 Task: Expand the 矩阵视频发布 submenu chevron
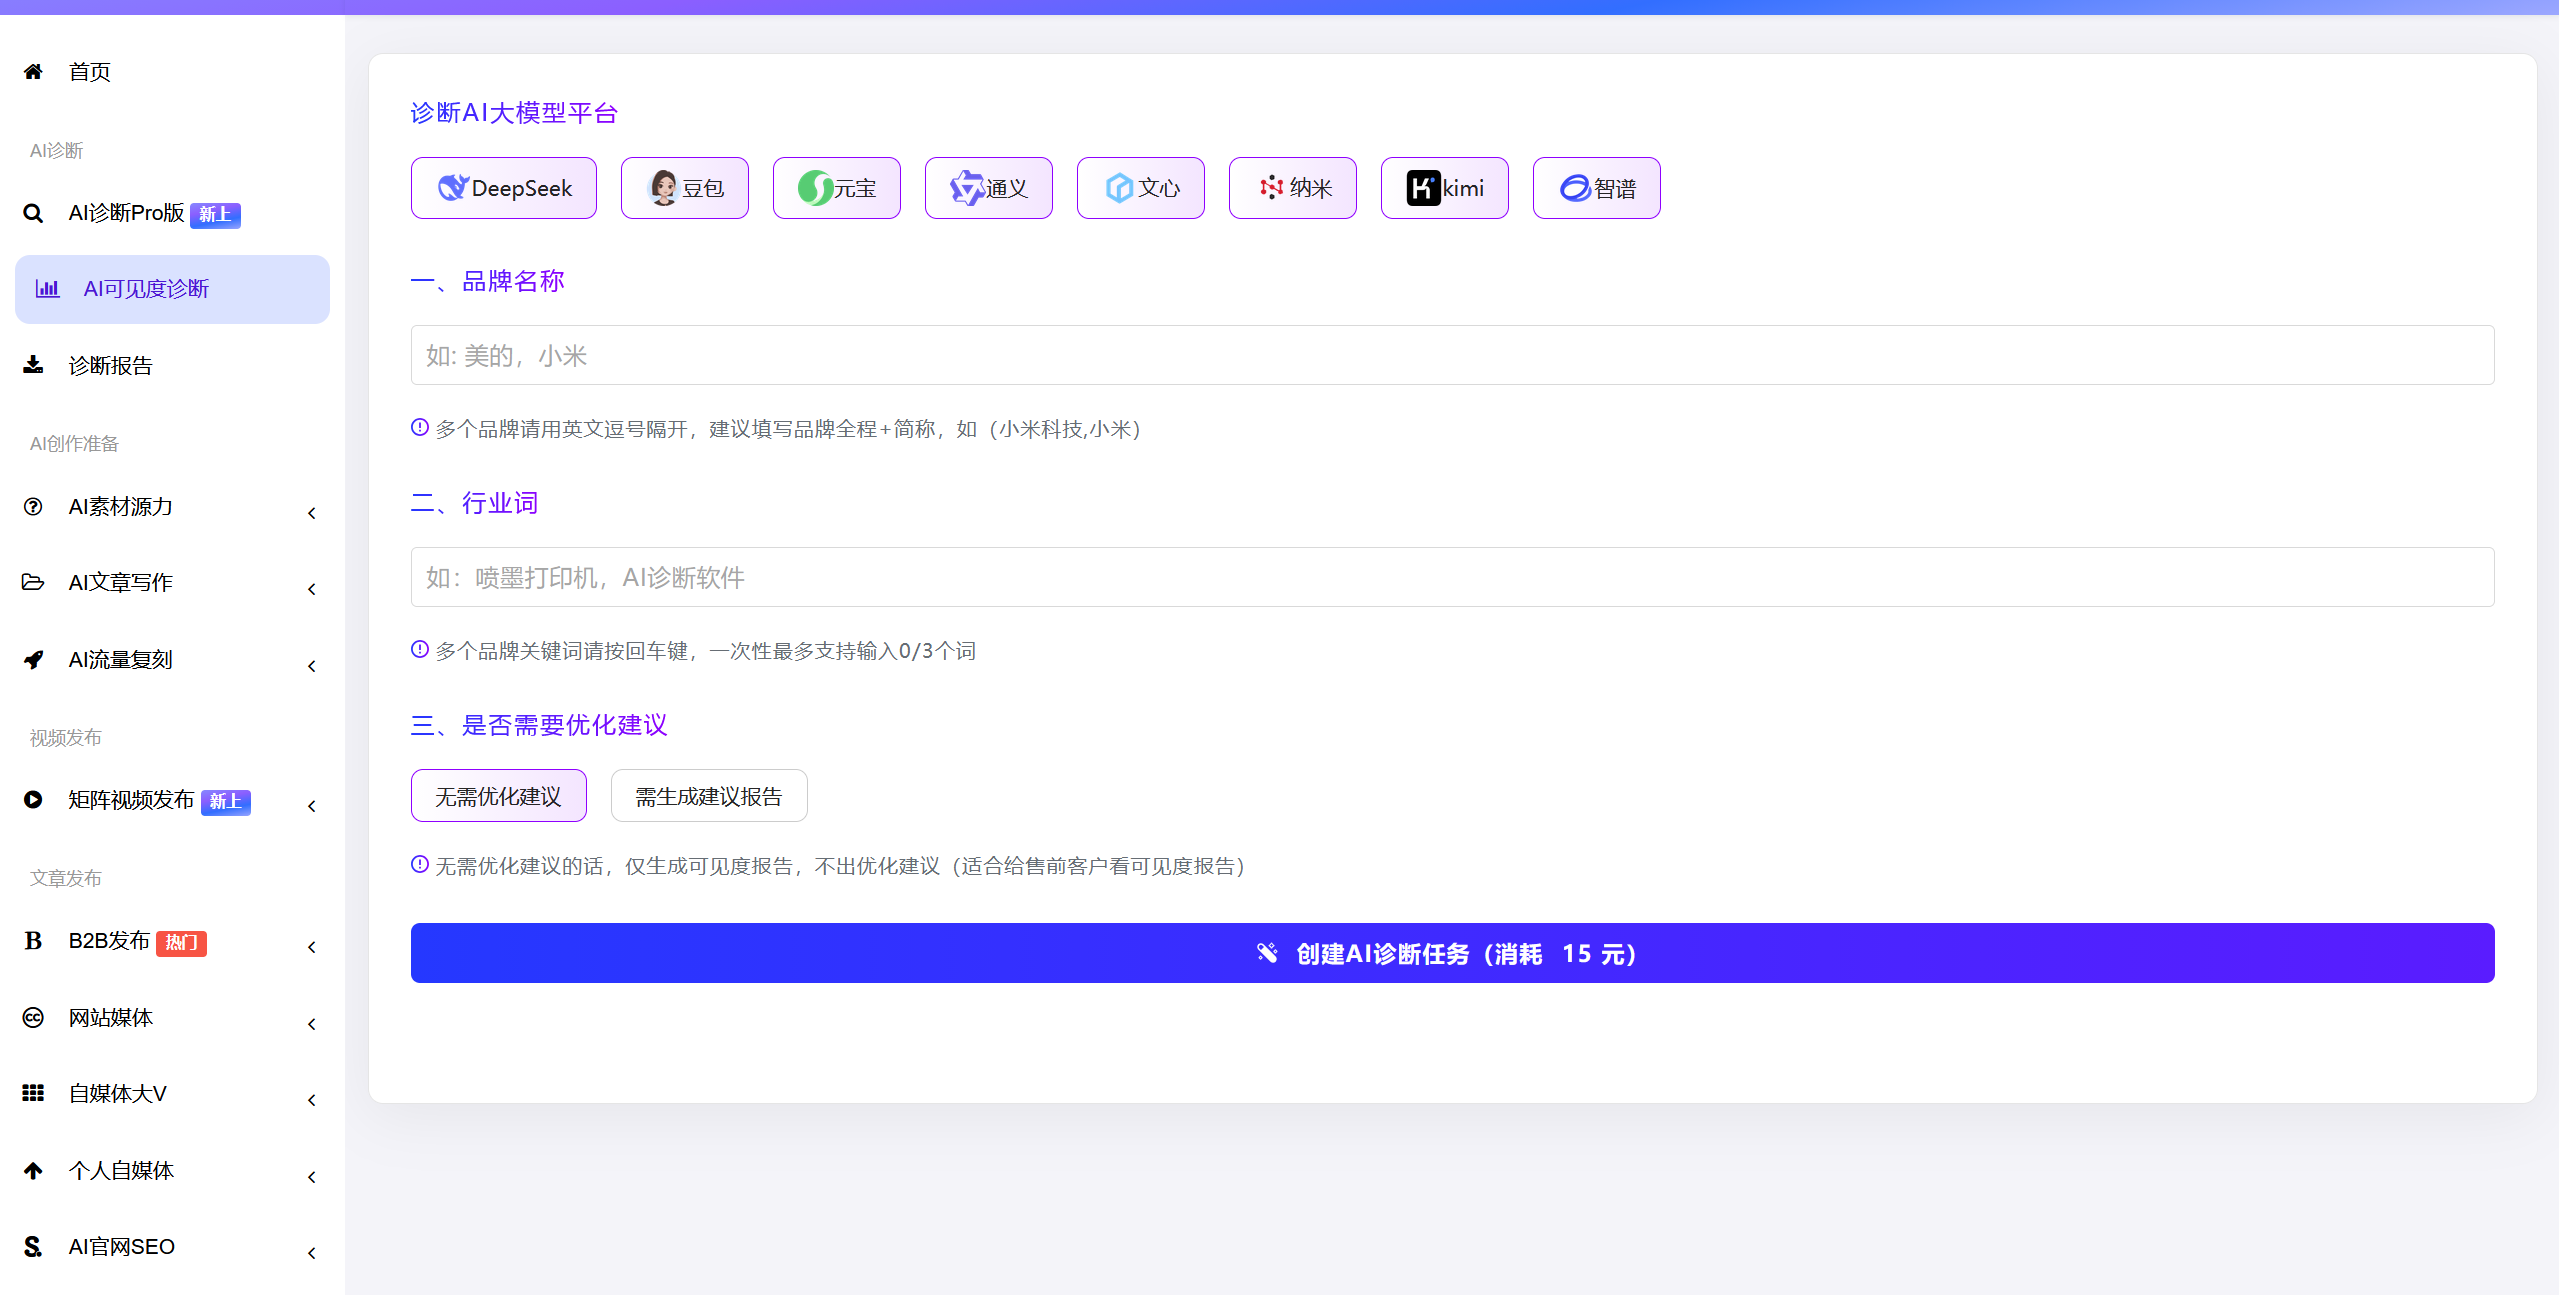[x=312, y=806]
